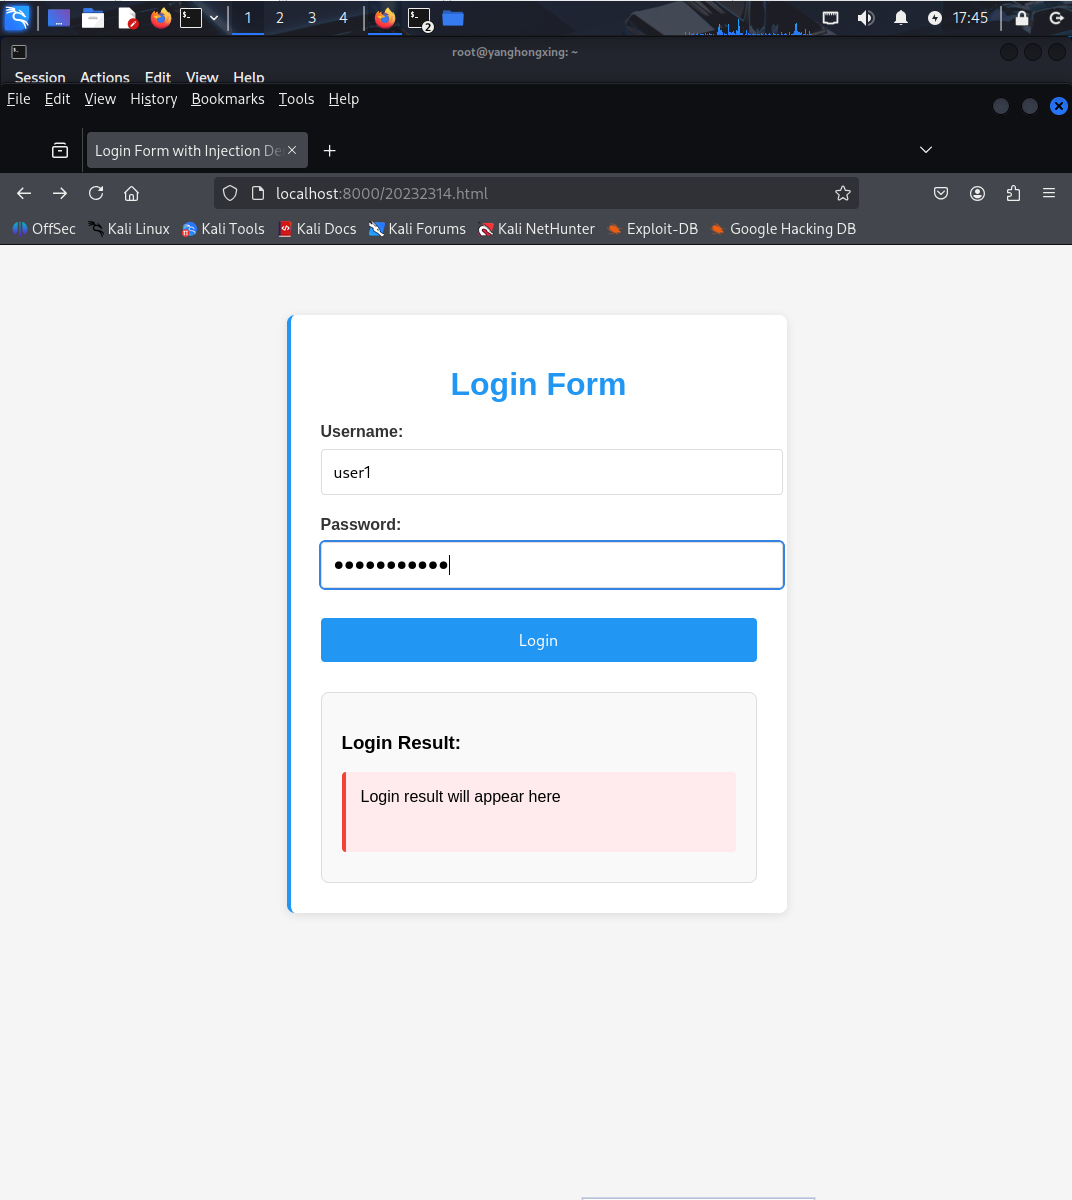Open the Firefox Bookmarks menu
Viewport: 1072px width, 1200px height.
[x=228, y=99]
